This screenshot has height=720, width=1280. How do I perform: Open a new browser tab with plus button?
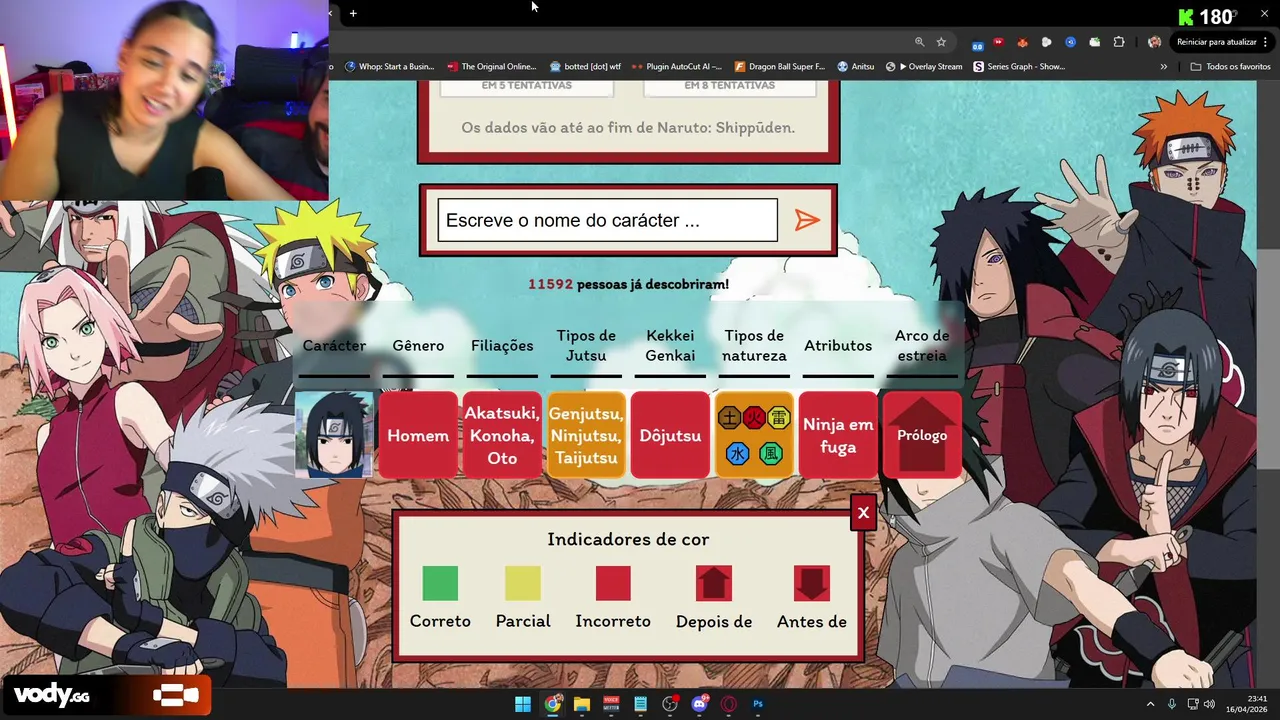[x=353, y=13]
